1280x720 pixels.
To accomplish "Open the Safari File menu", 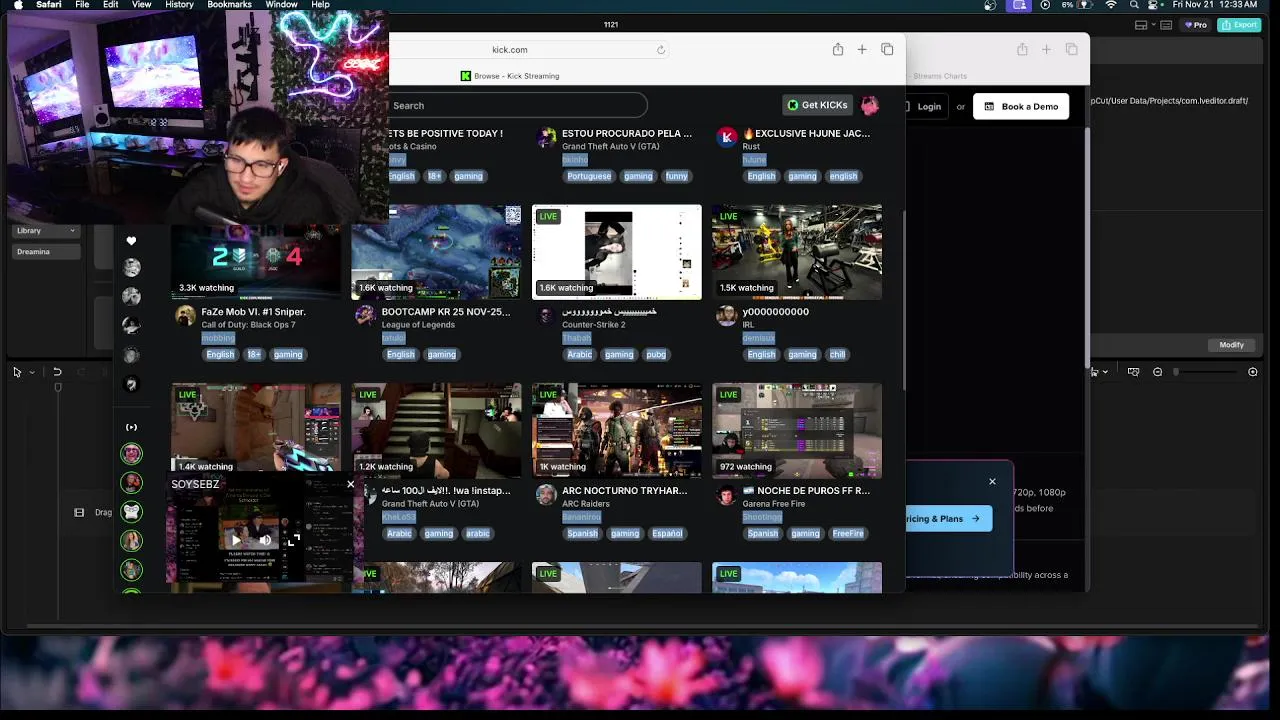I will pos(82,5).
